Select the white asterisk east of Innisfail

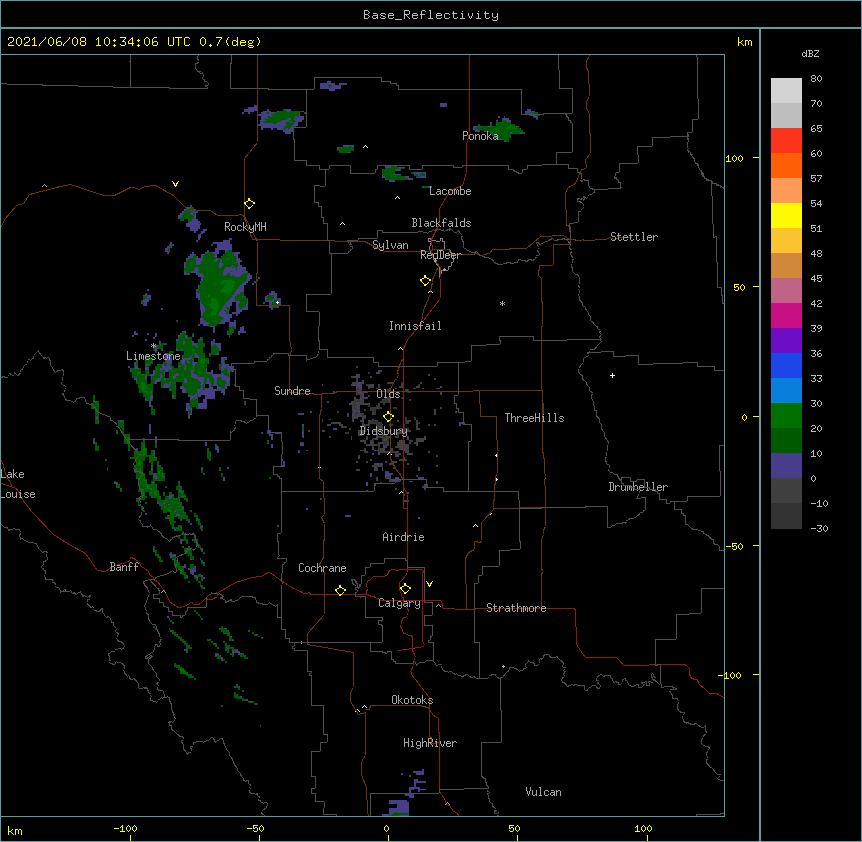coord(502,303)
